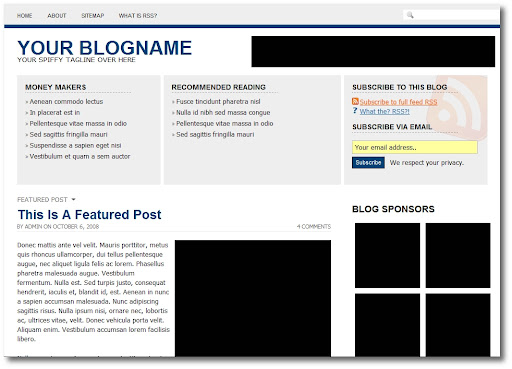Click the bottom-right Blog Sponsors ad

458,325
